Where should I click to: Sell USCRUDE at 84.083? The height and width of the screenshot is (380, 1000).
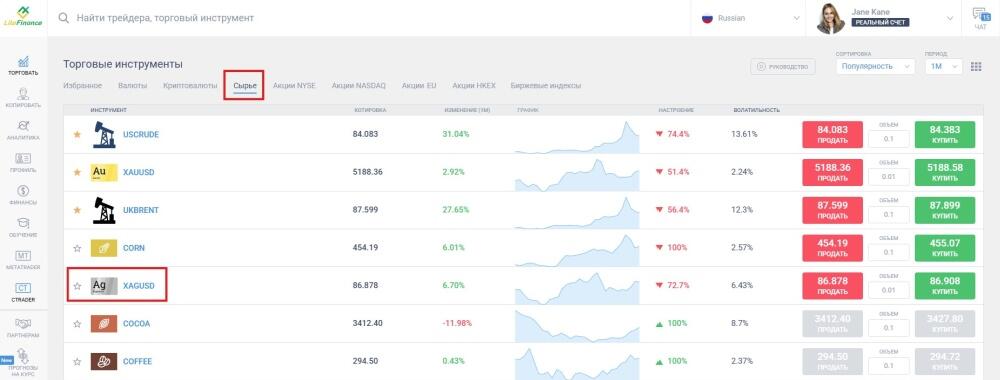pos(832,135)
